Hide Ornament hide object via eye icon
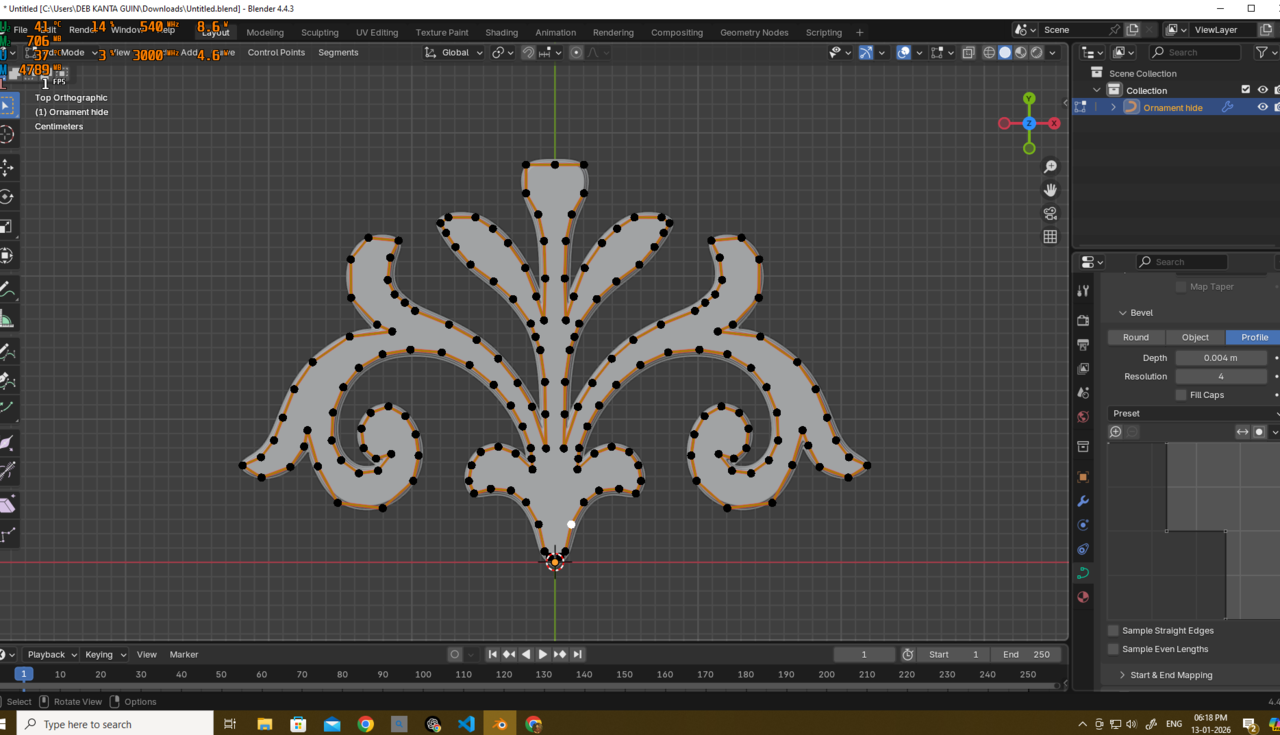 click(1262, 107)
